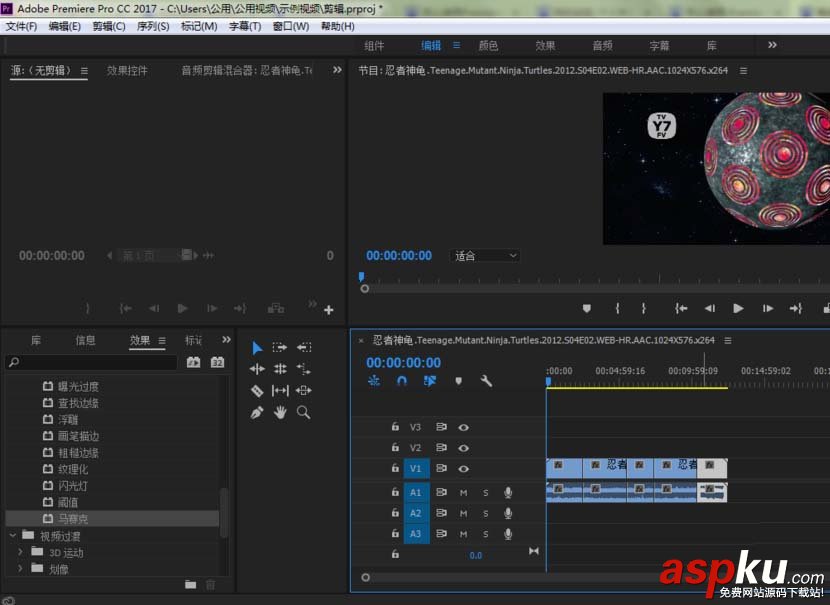Image resolution: width=830 pixels, height=605 pixels.
Task: Toggle V2 track output eye
Action: [x=463, y=448]
